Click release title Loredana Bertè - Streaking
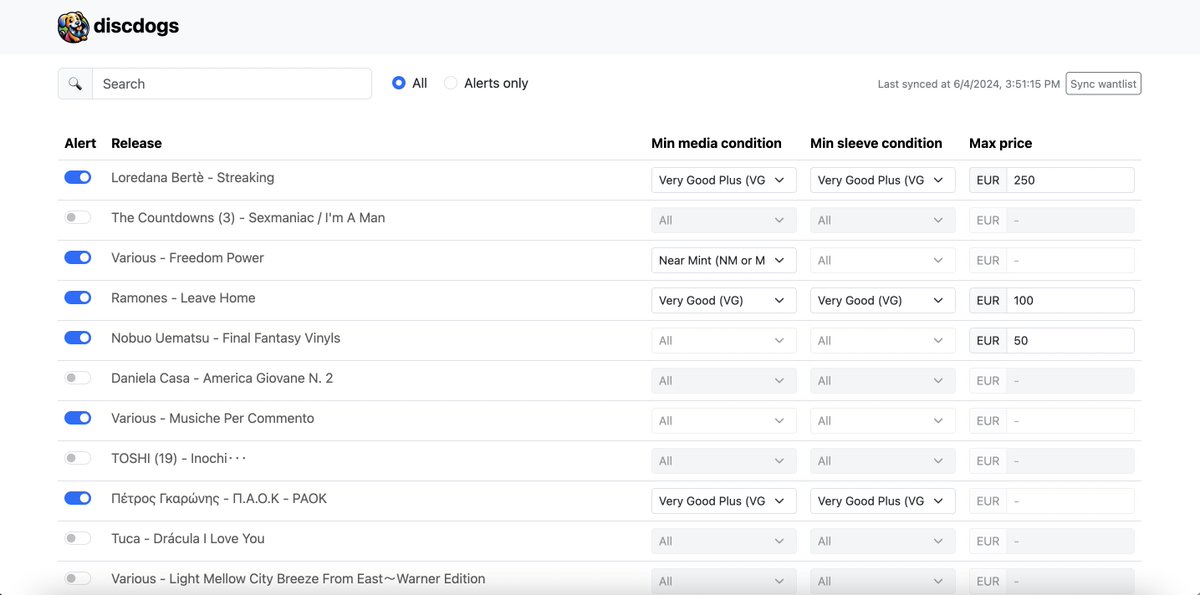 coord(192,177)
